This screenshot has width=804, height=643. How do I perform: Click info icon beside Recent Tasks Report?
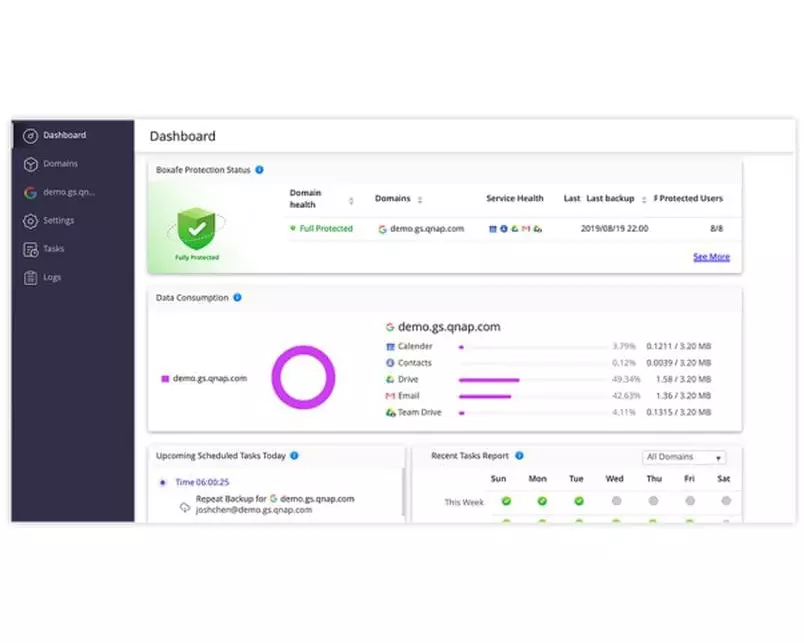(519, 455)
